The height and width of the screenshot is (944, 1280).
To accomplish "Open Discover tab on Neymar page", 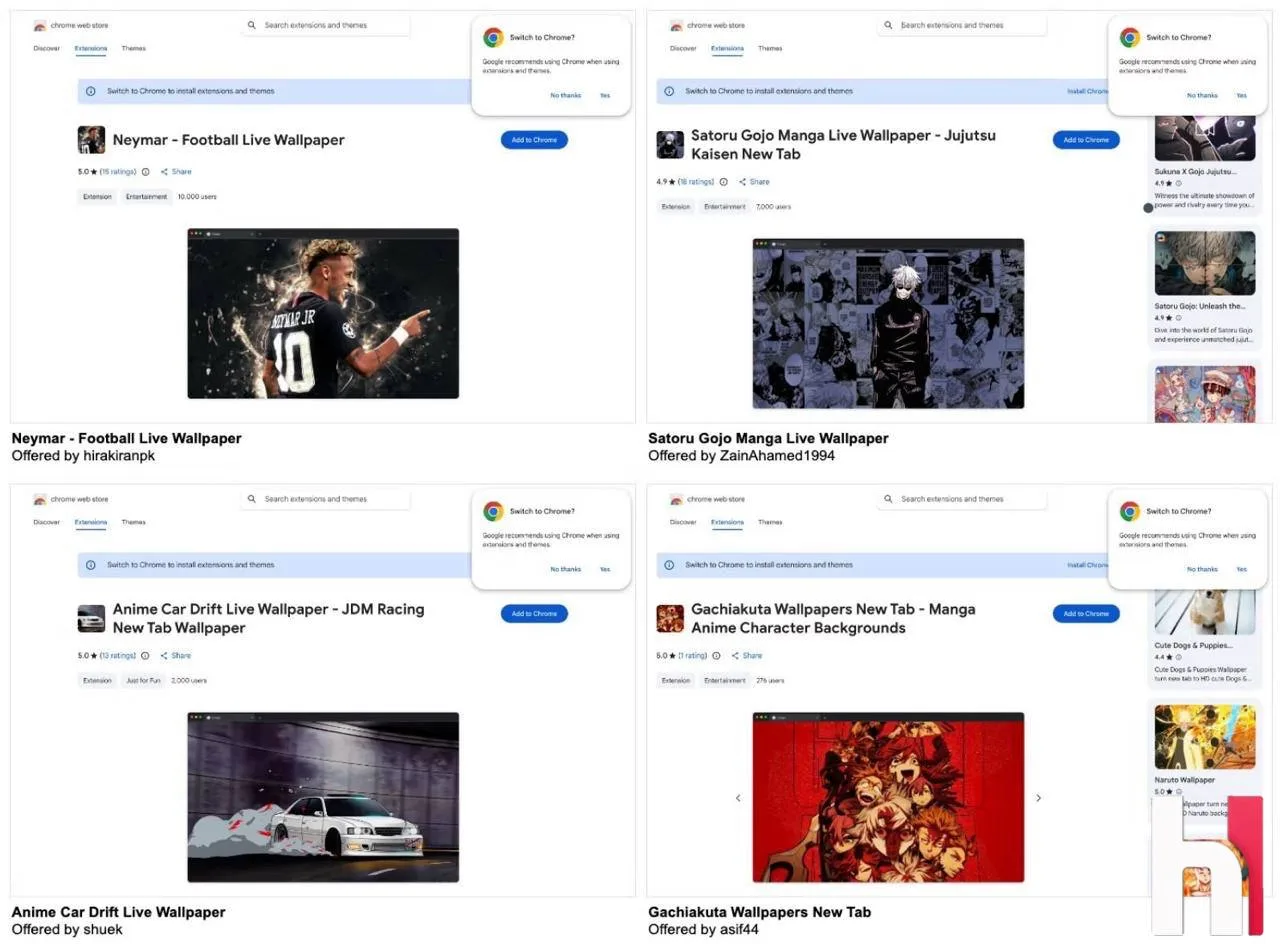I will pyautogui.click(x=46, y=48).
